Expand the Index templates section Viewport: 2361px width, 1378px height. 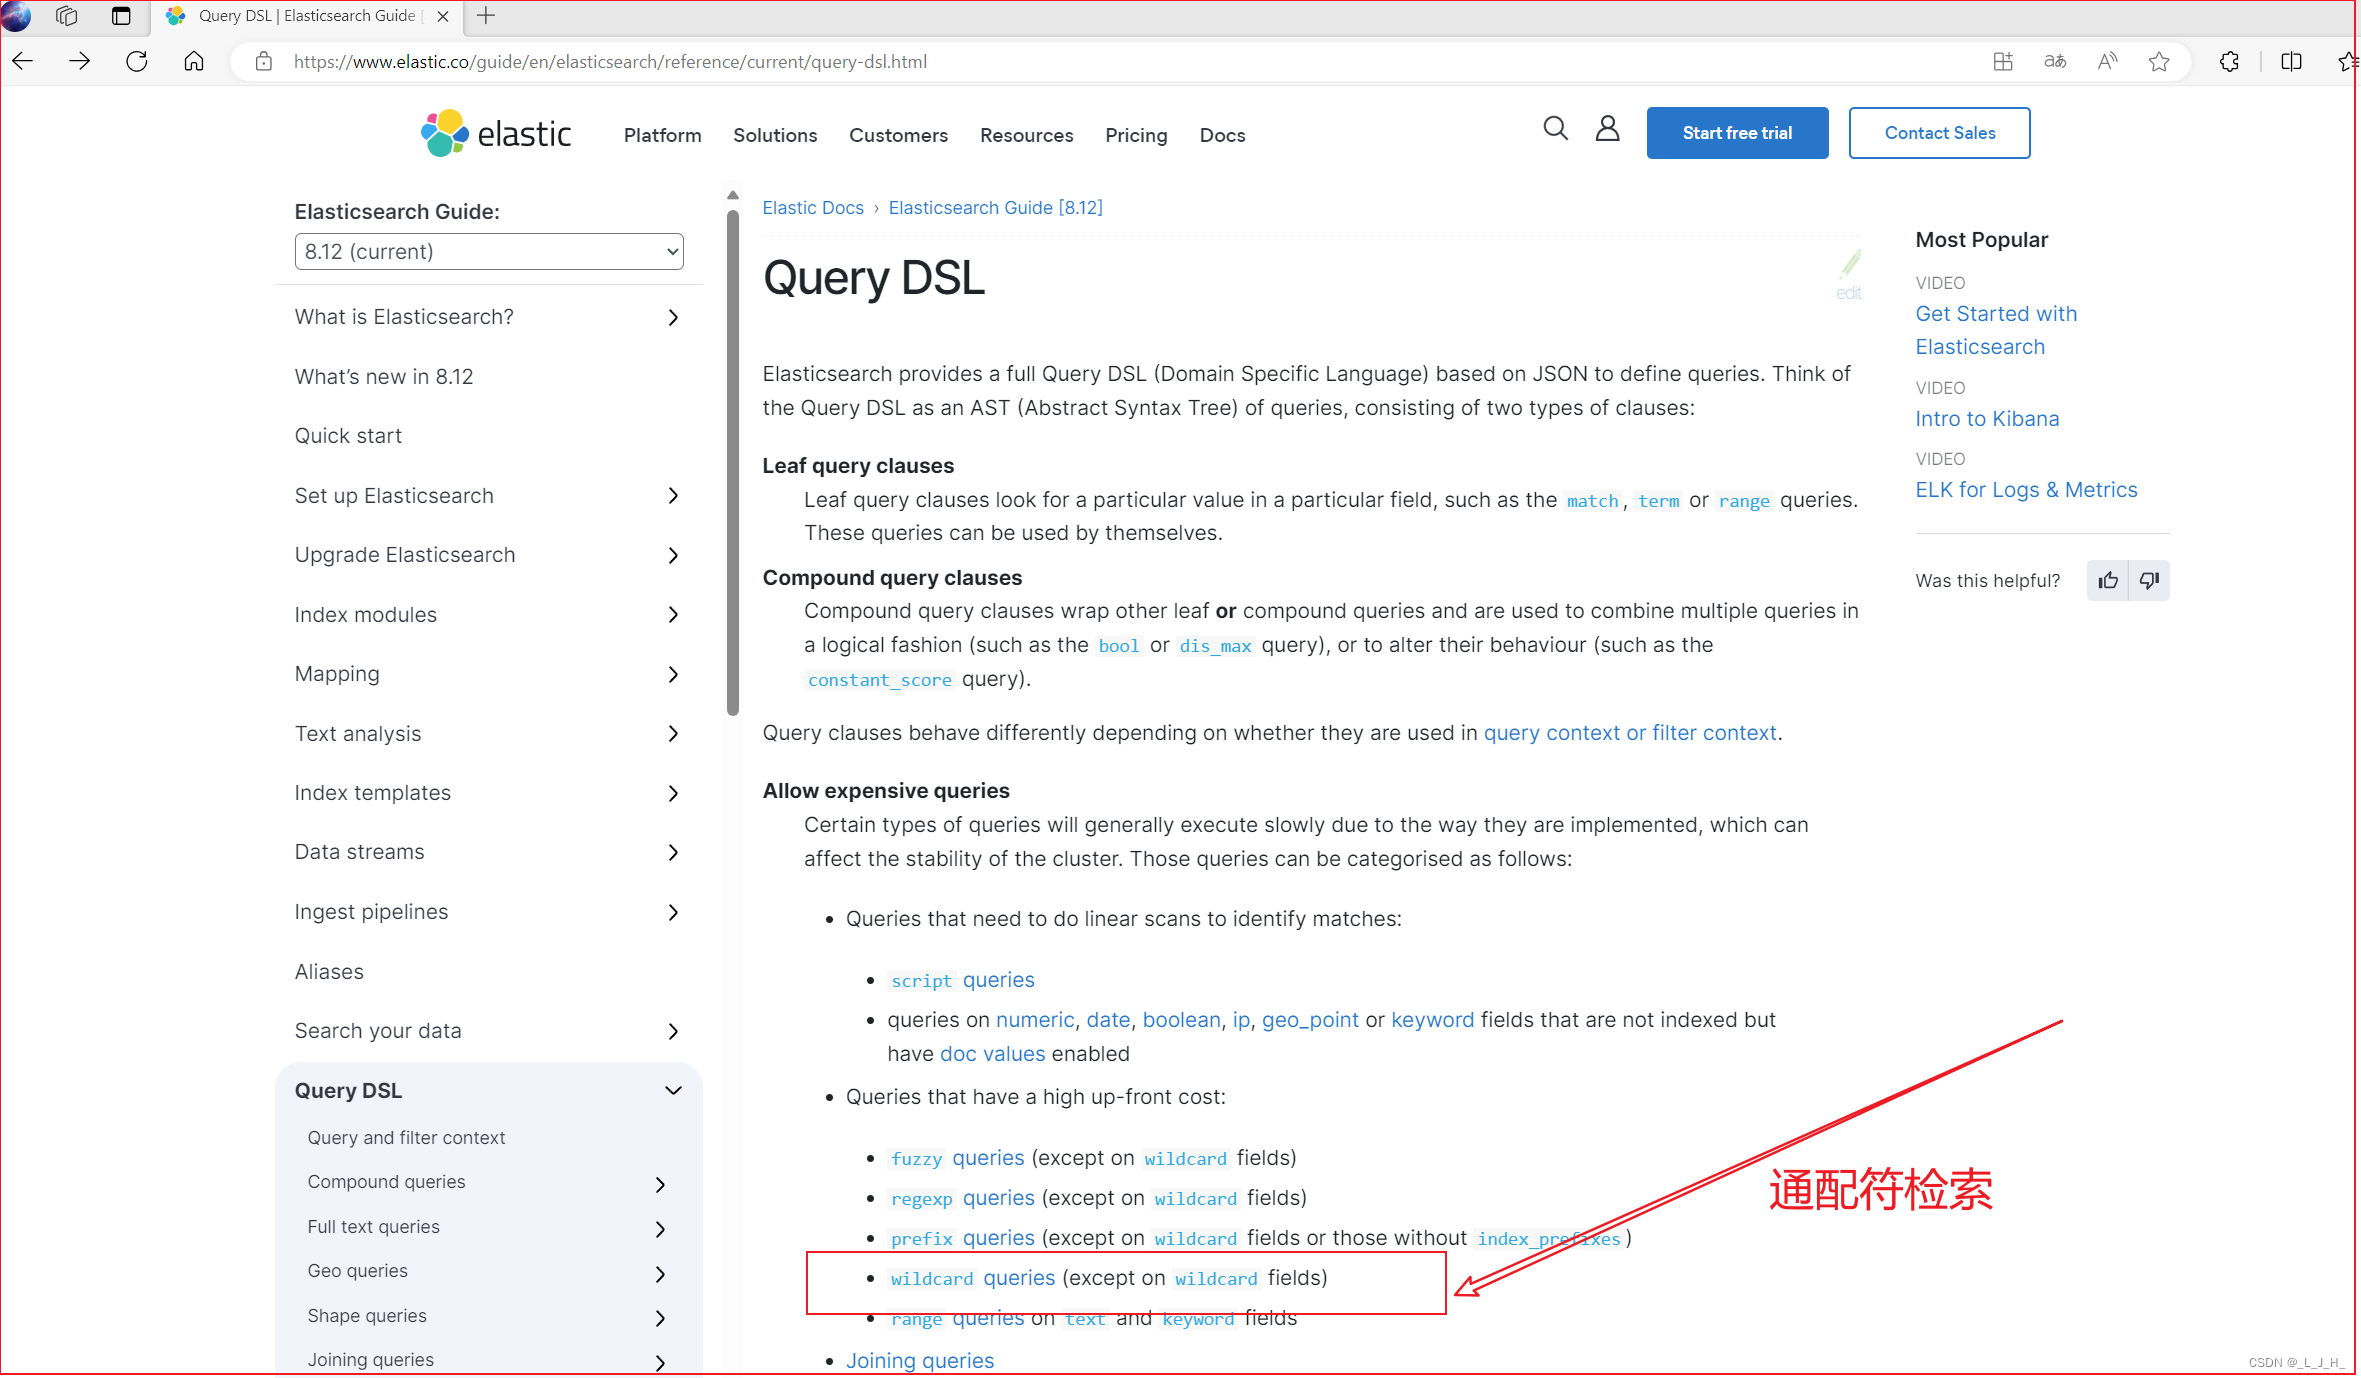[x=673, y=794]
